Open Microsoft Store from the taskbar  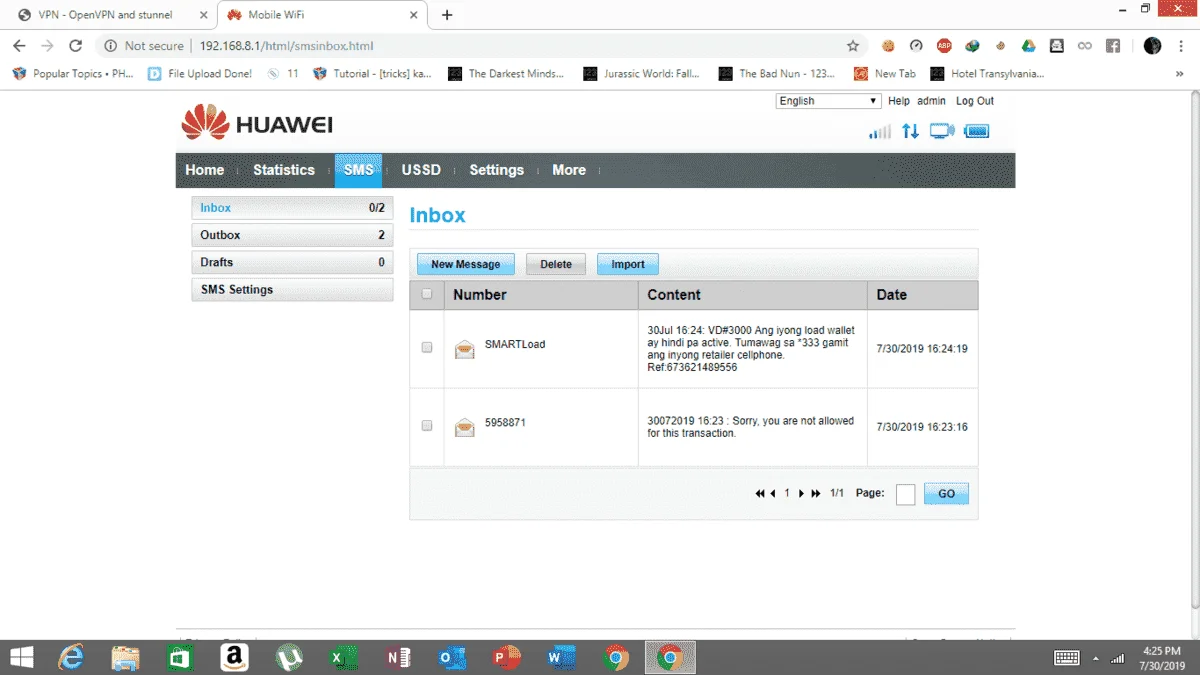tap(180, 657)
